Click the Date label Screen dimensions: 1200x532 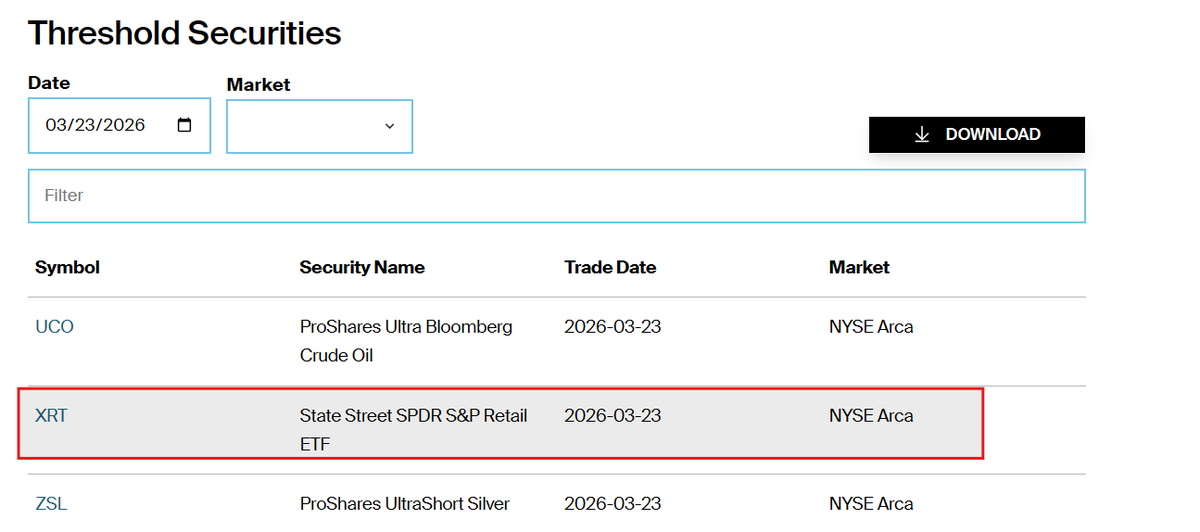[49, 83]
